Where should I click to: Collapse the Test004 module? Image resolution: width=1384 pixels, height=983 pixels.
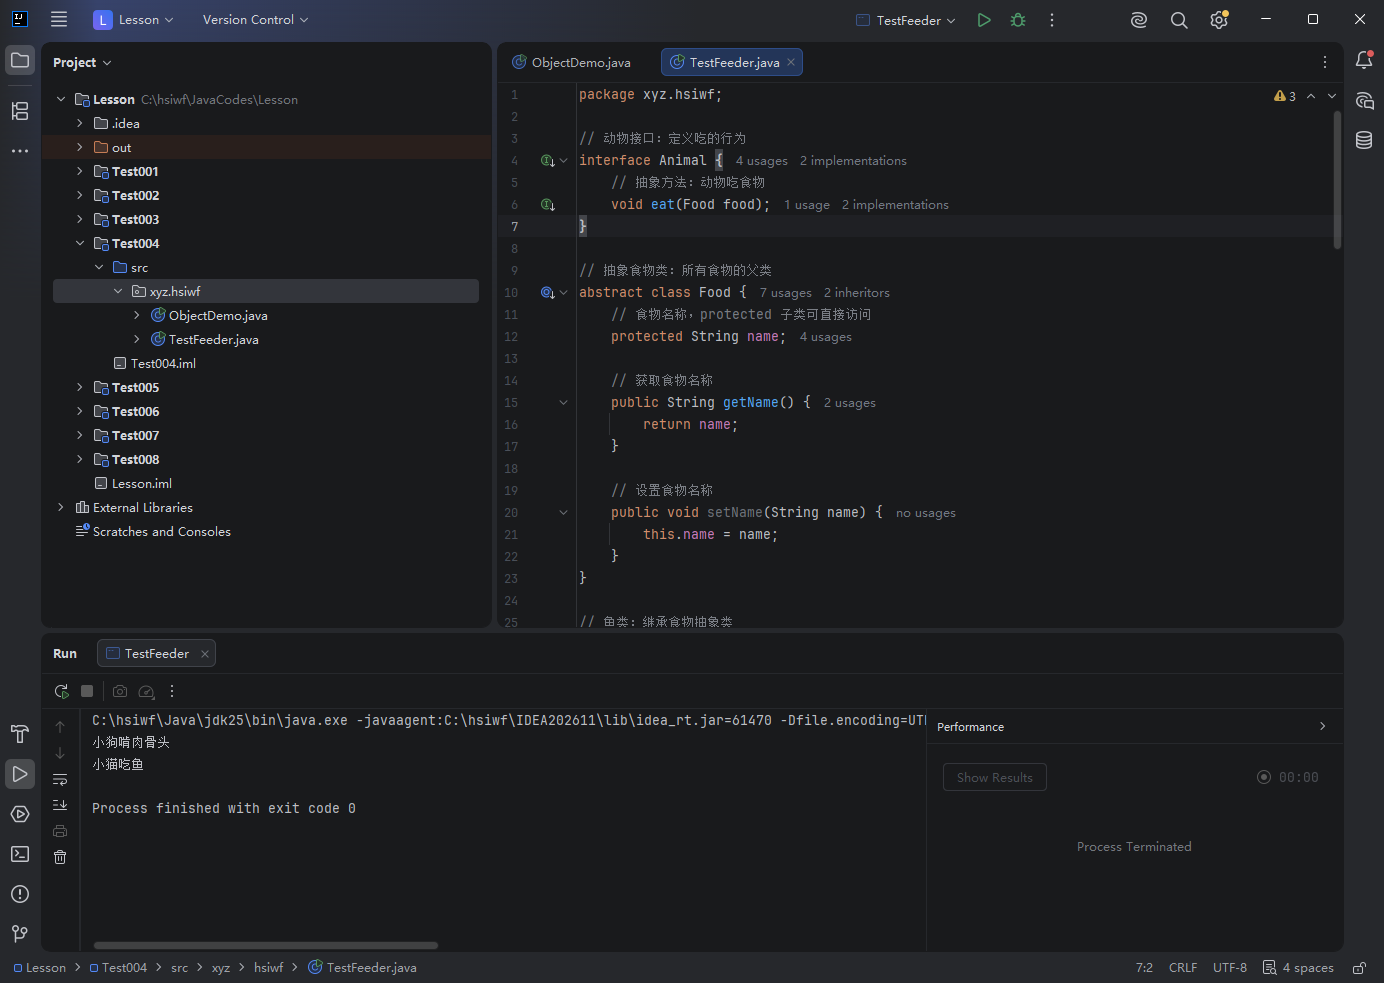click(x=80, y=243)
